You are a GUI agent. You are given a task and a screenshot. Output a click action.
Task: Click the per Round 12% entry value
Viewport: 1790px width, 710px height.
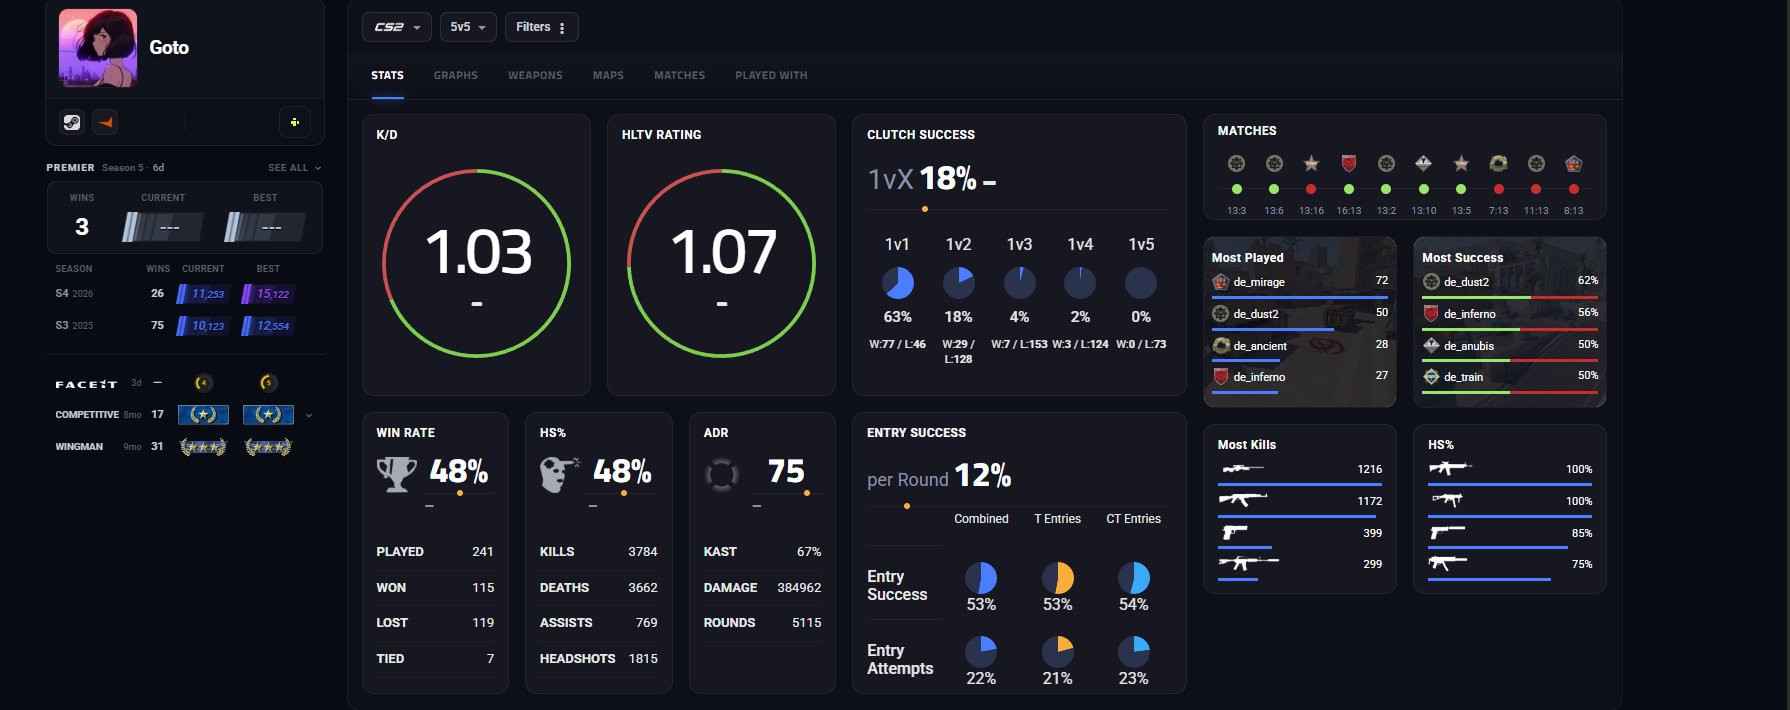pyautogui.click(x=982, y=476)
